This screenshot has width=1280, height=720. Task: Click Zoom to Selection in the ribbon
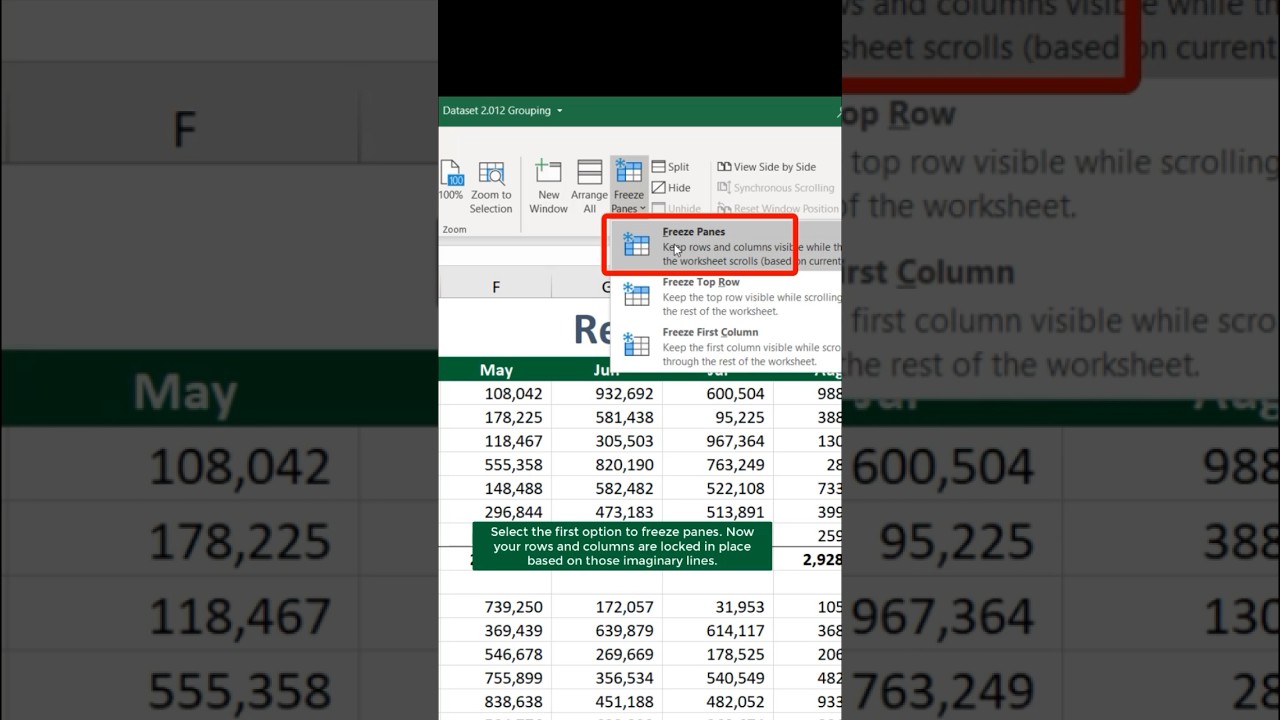pos(491,186)
